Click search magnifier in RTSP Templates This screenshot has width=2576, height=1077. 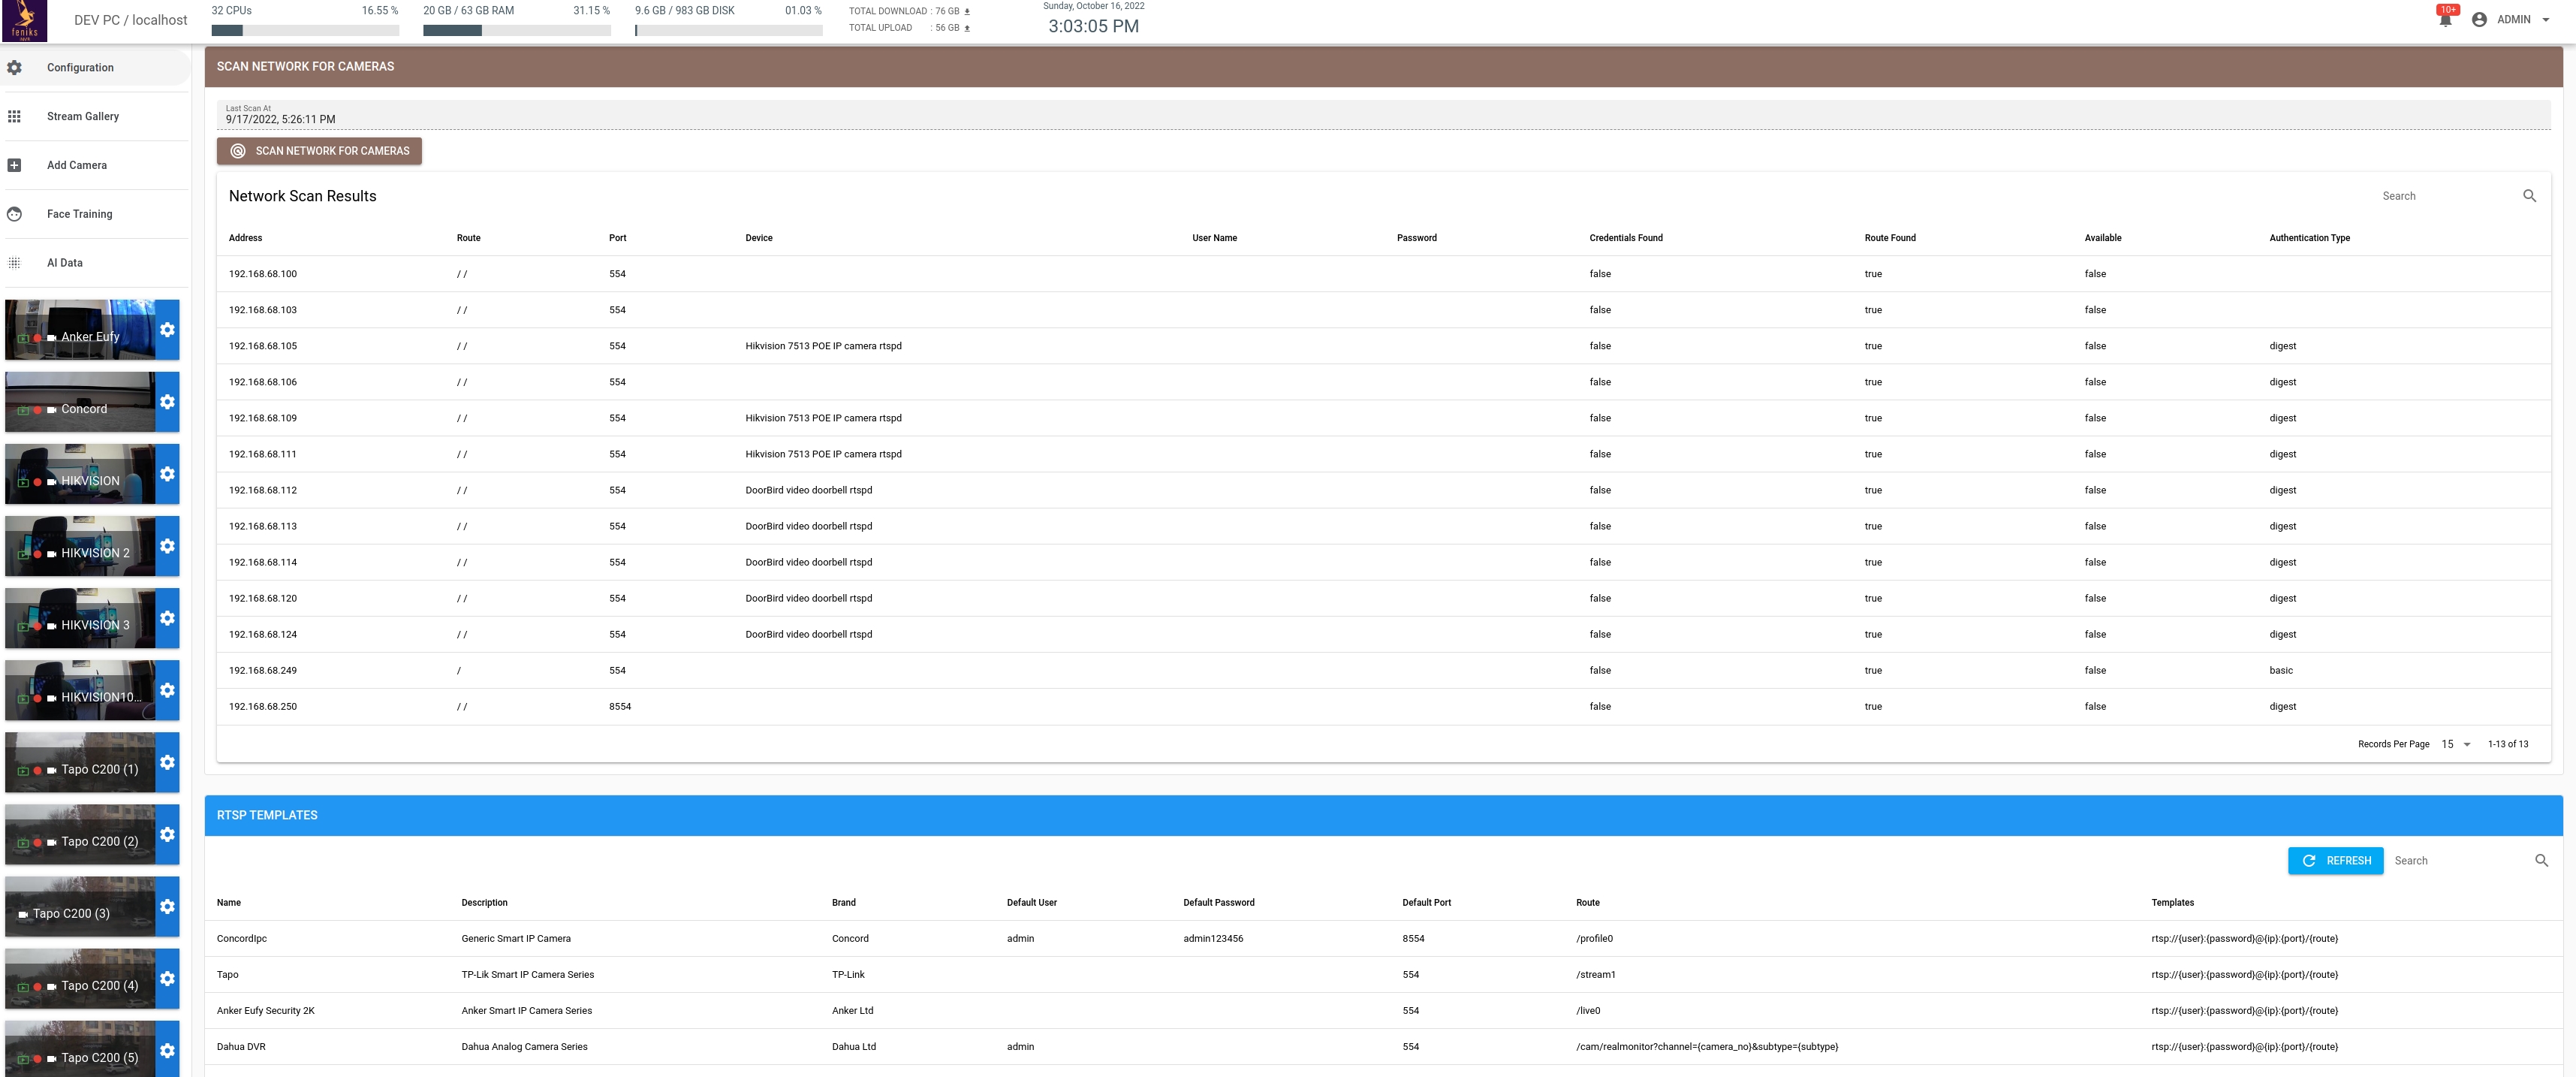pos(2541,861)
